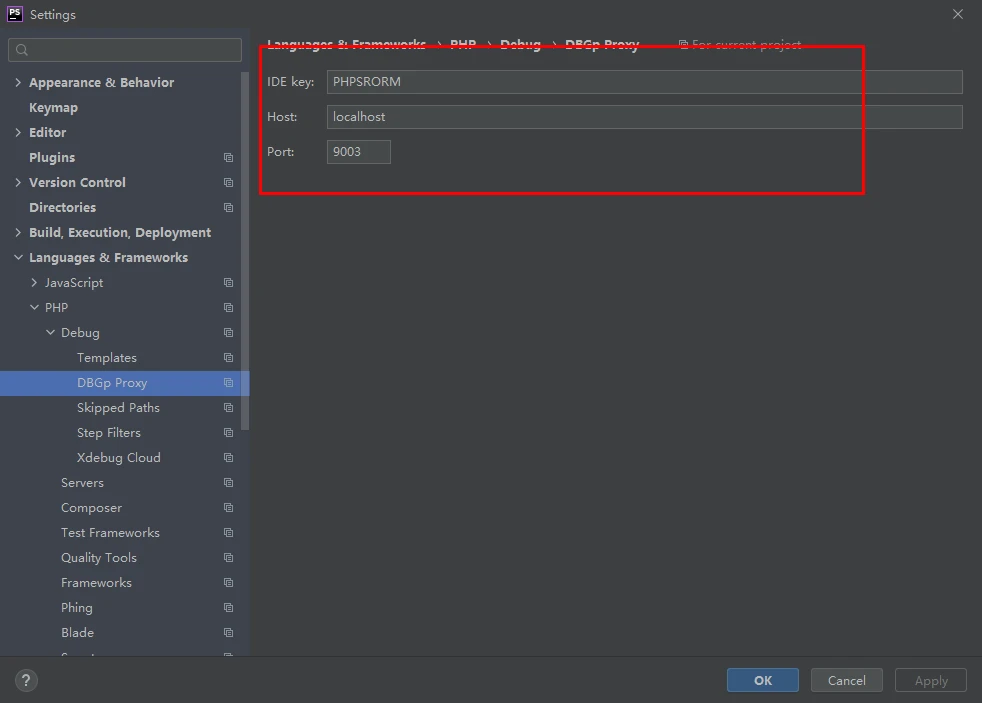Click the Host field containing localhost
Viewport: 982px width, 703px height.
[644, 117]
